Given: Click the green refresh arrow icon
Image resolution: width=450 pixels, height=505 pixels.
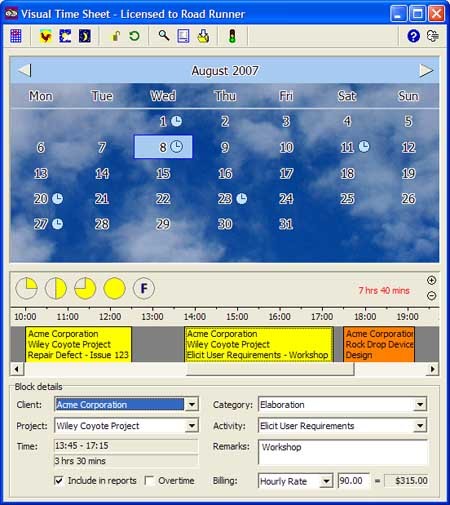Looking at the screenshot, I should pyautogui.click(x=134, y=36).
